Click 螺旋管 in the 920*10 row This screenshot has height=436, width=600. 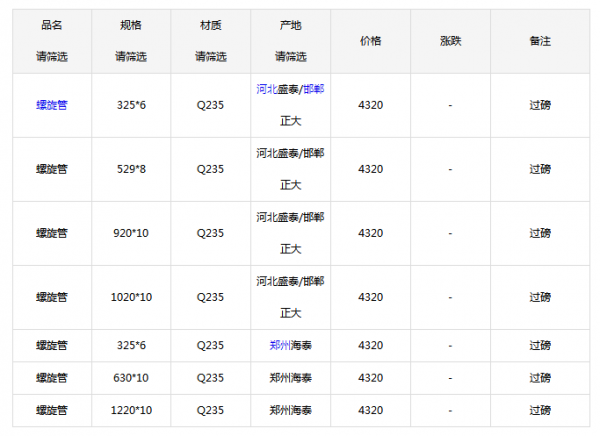(52, 233)
